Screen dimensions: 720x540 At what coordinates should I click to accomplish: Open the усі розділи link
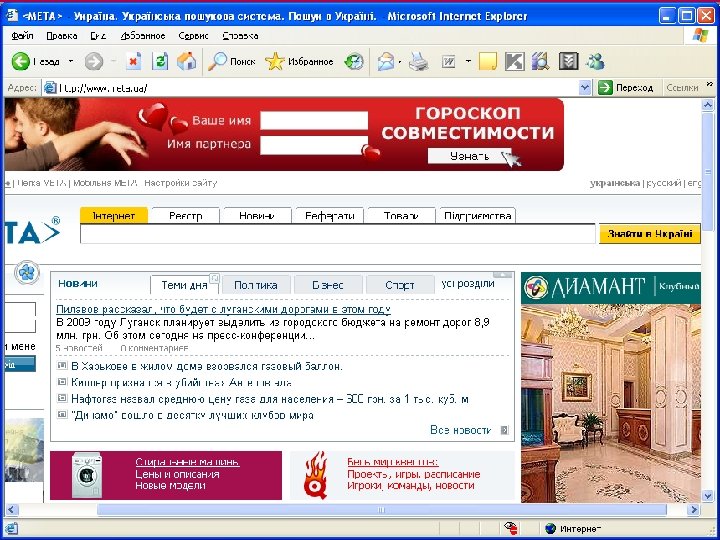pos(468,283)
